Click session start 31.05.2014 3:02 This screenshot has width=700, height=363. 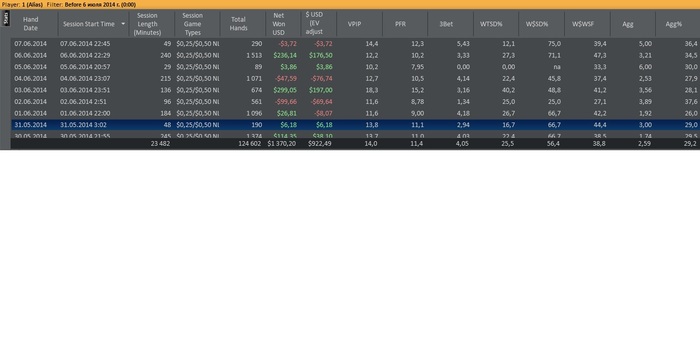click(83, 125)
